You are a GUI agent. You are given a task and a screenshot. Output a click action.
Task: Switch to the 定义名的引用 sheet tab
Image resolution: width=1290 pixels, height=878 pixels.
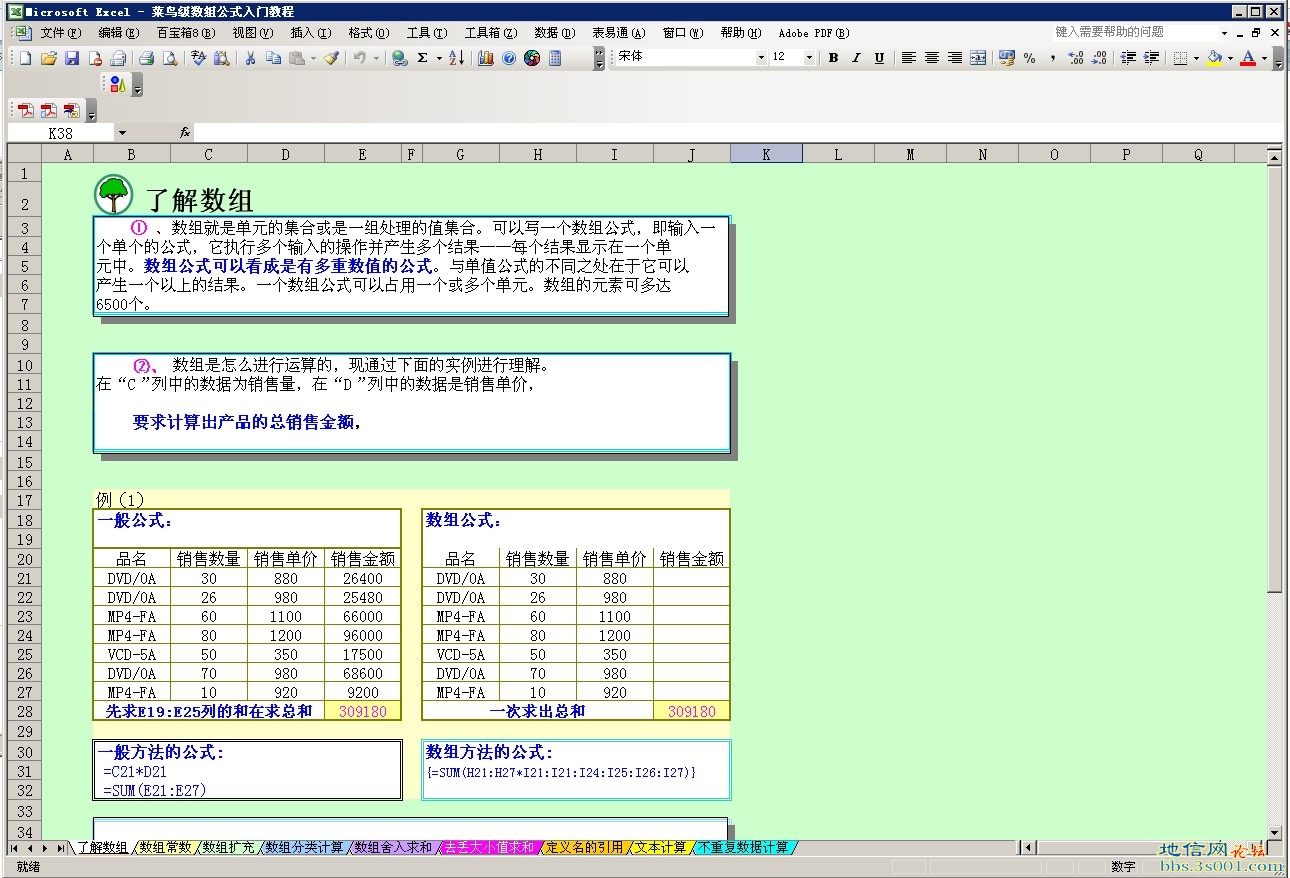584,847
